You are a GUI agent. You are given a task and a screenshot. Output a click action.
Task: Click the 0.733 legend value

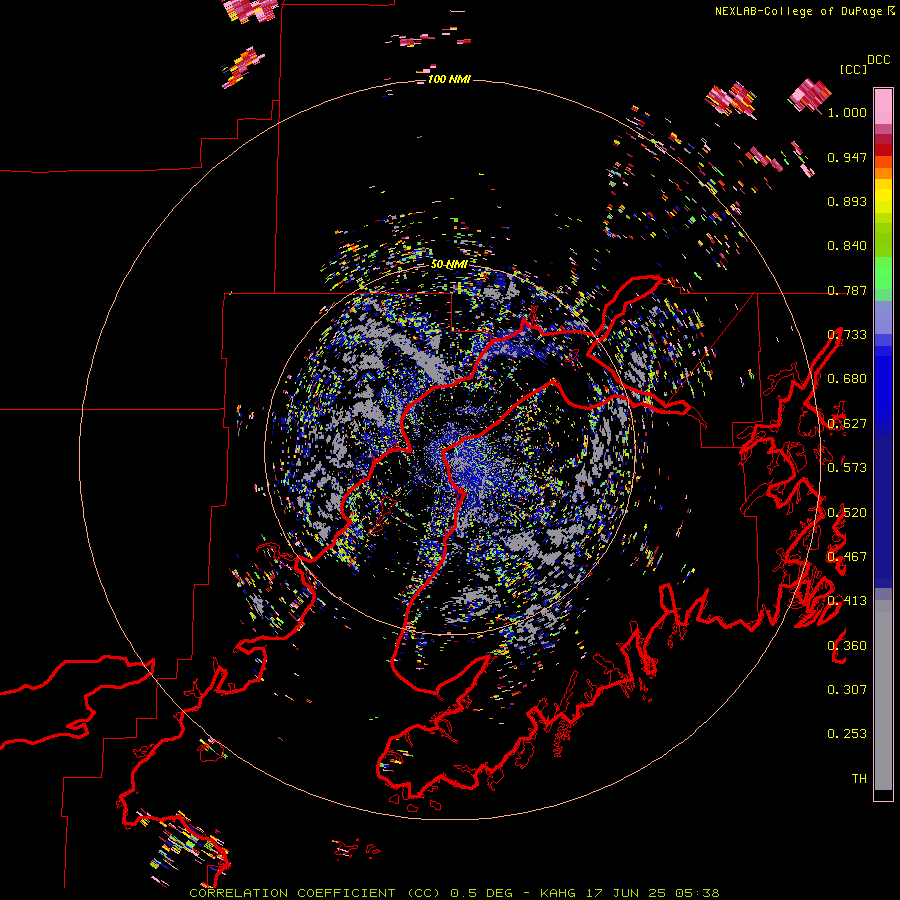tap(847, 335)
